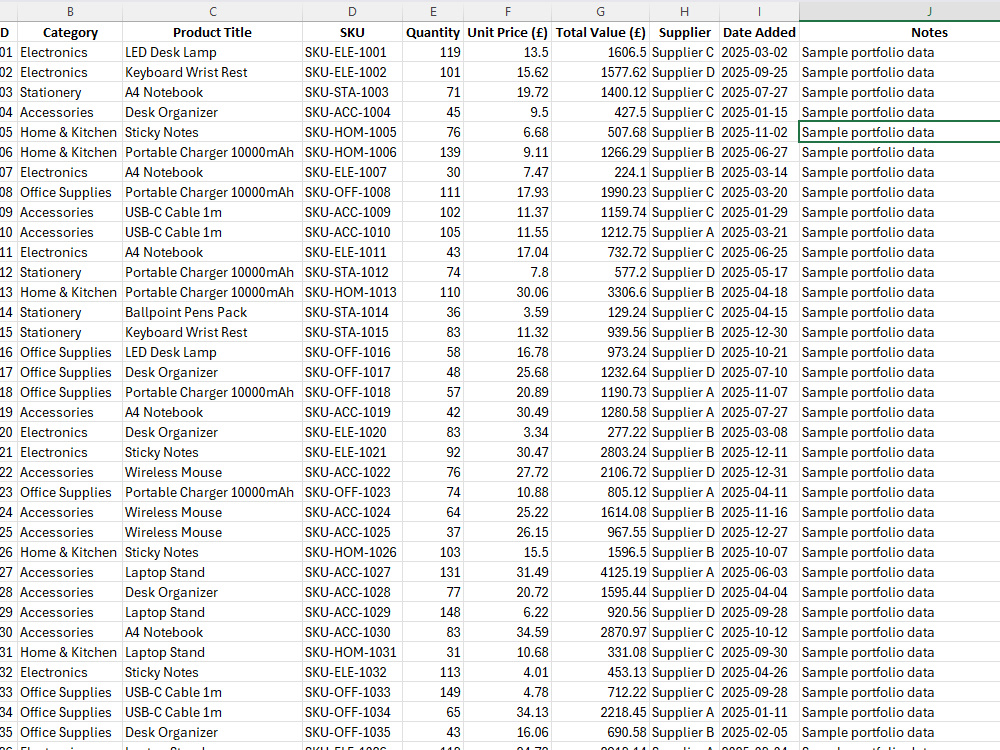Select column H header
The image size is (1000, 750).
point(684,11)
